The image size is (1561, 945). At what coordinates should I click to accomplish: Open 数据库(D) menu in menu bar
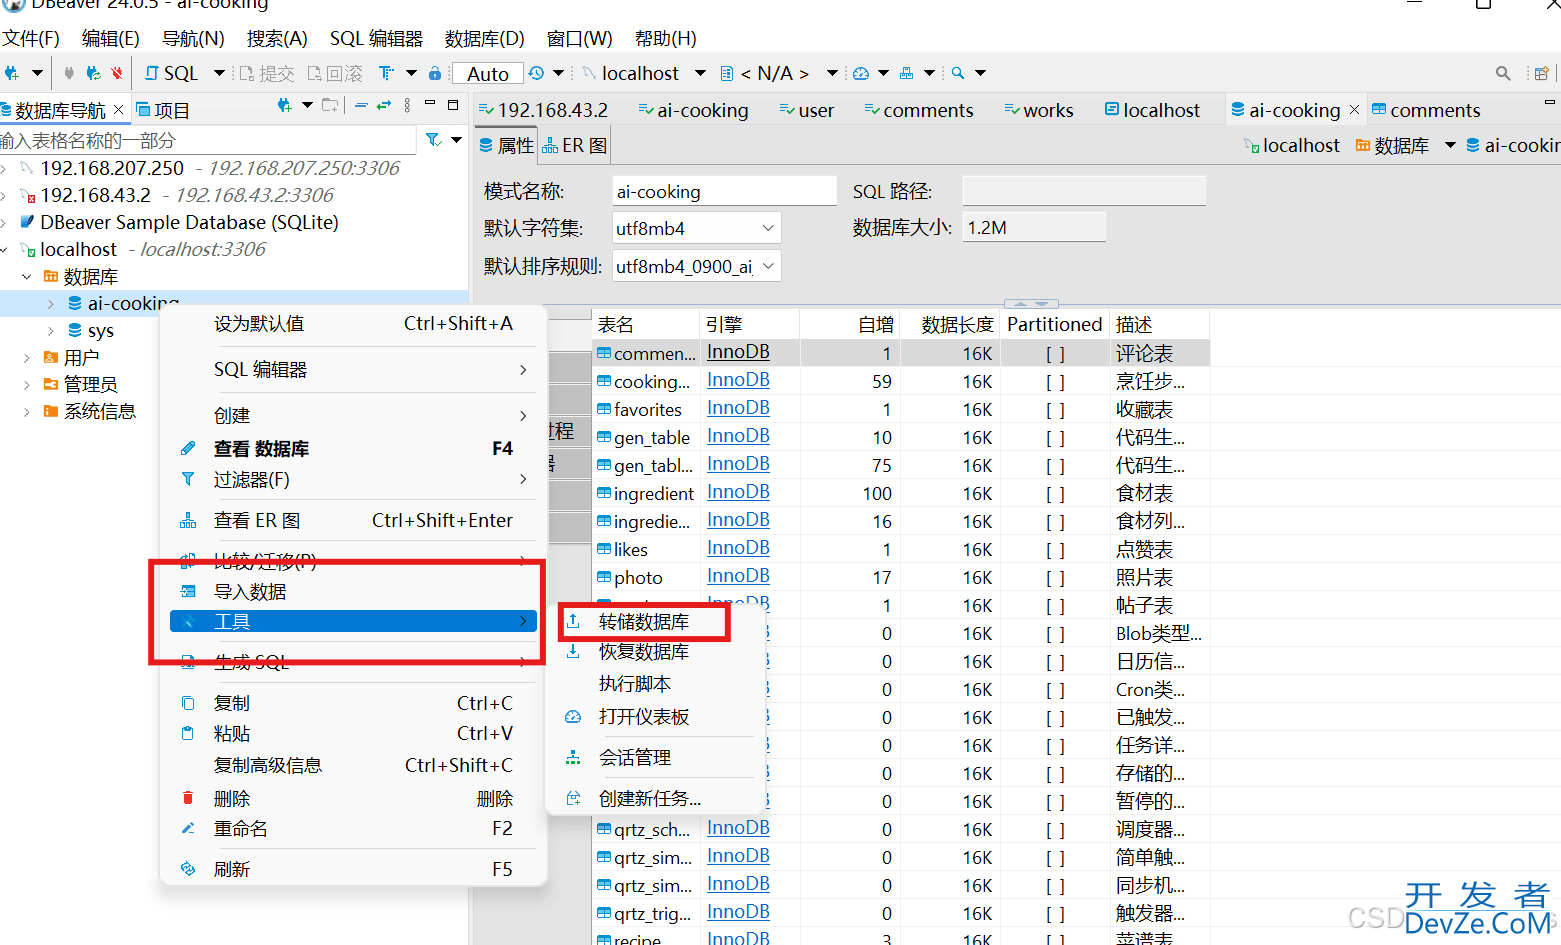[484, 38]
